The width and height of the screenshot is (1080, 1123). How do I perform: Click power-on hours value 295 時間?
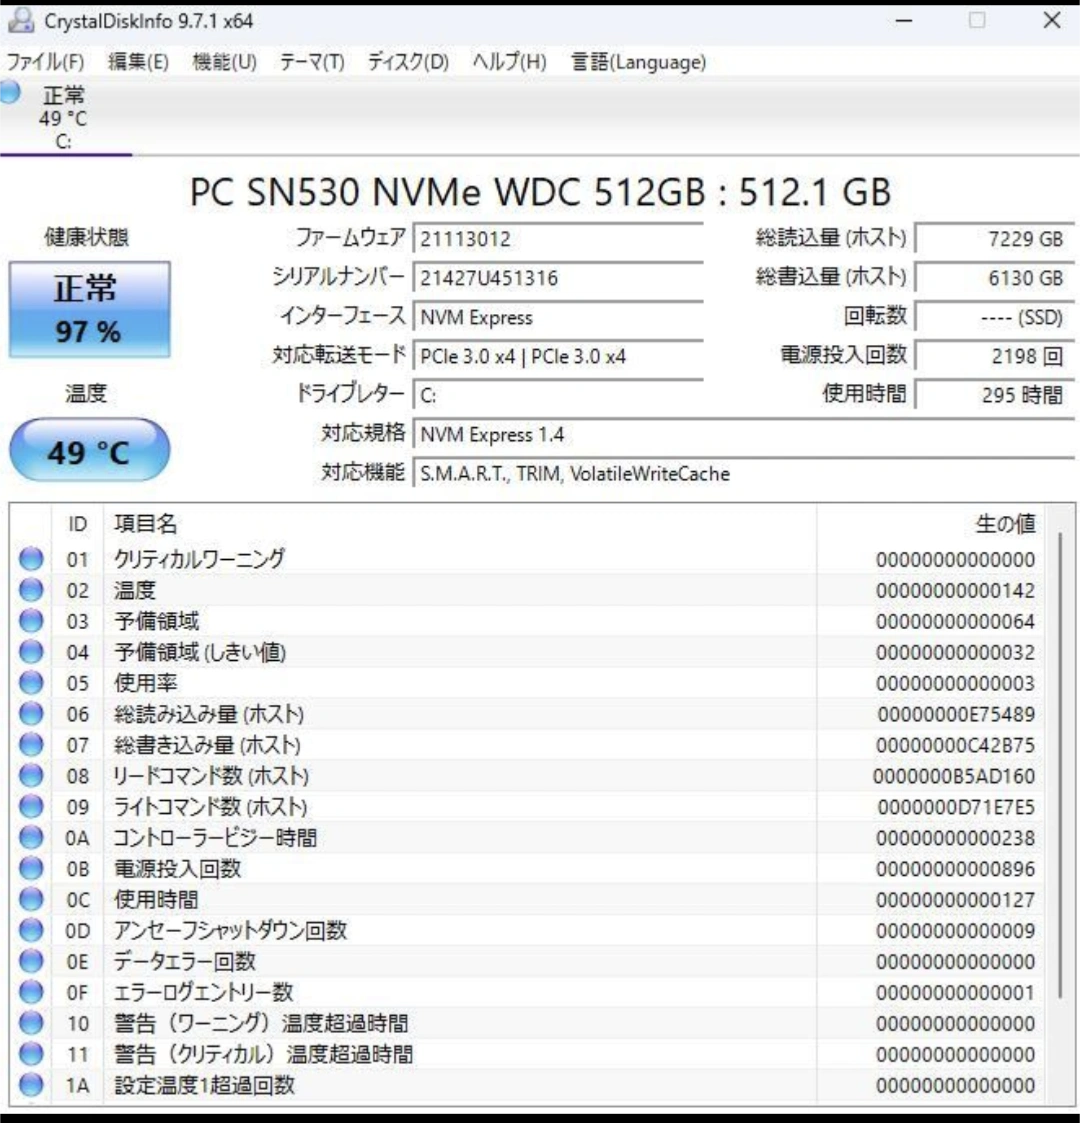[x=995, y=395]
